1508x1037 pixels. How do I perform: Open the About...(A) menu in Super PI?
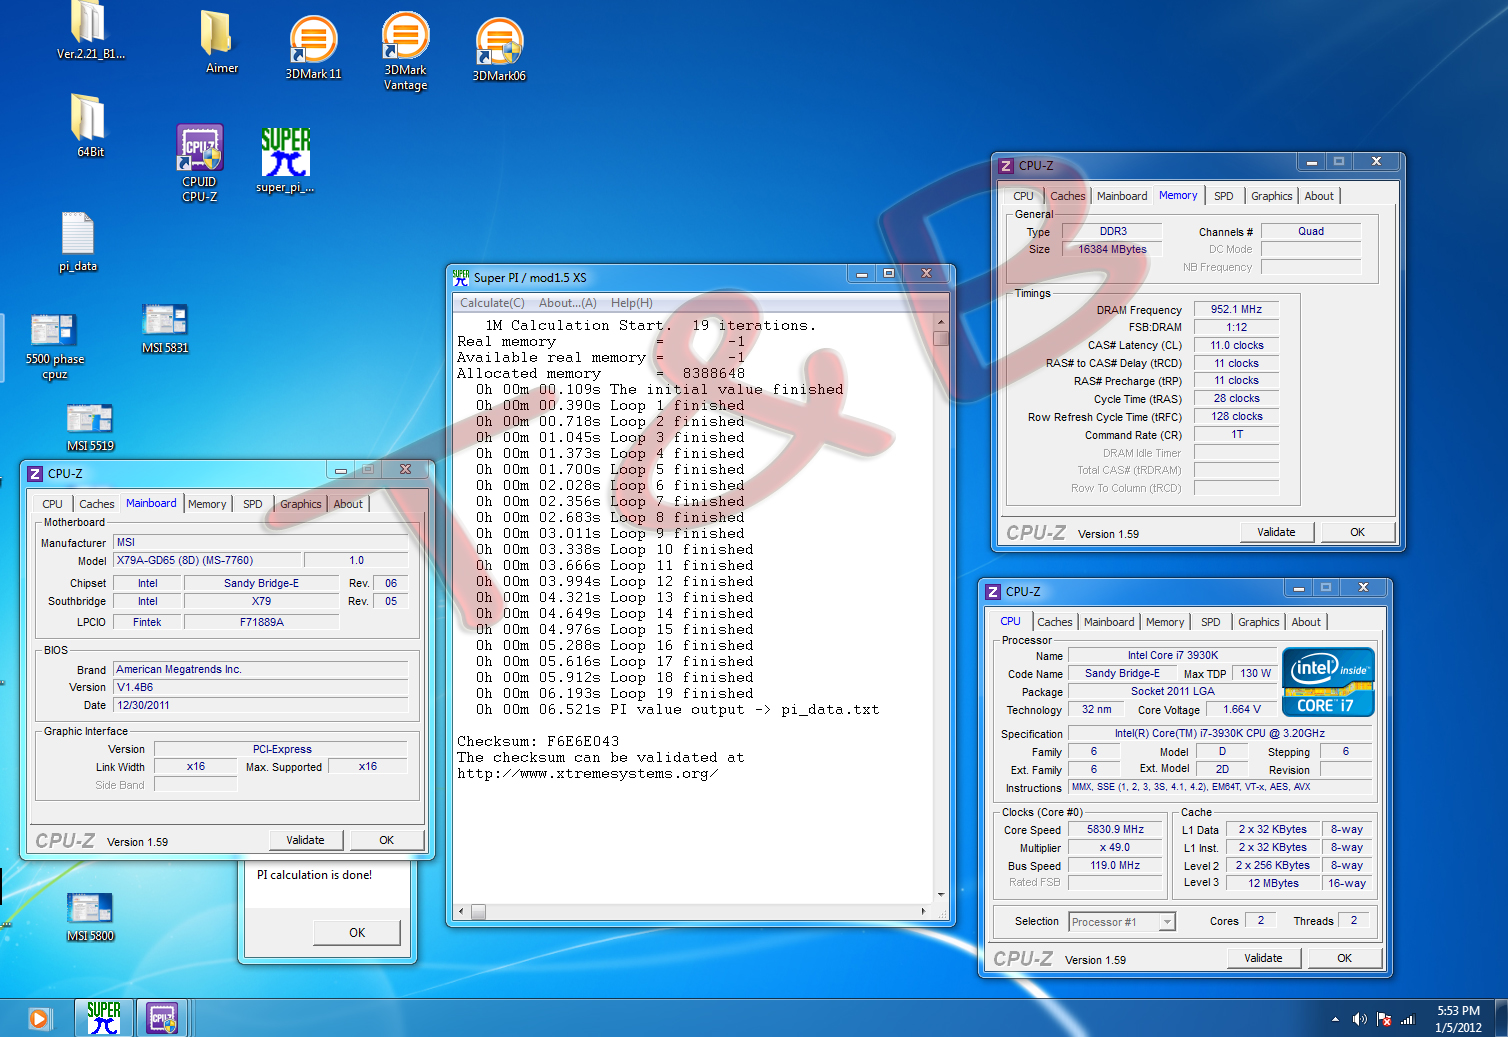coord(567,303)
